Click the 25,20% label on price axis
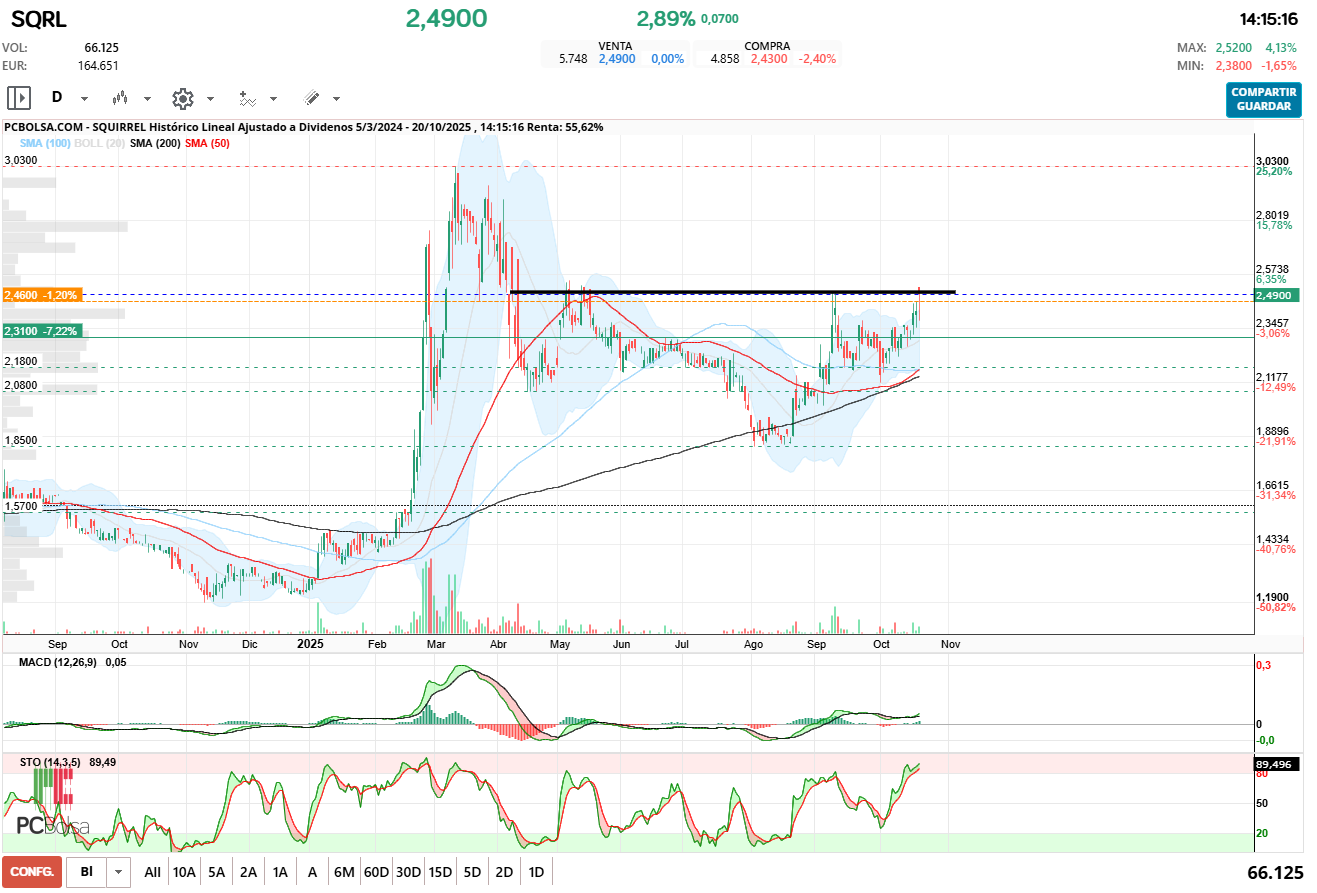The width and height of the screenshot is (1317, 893). 1274,172
